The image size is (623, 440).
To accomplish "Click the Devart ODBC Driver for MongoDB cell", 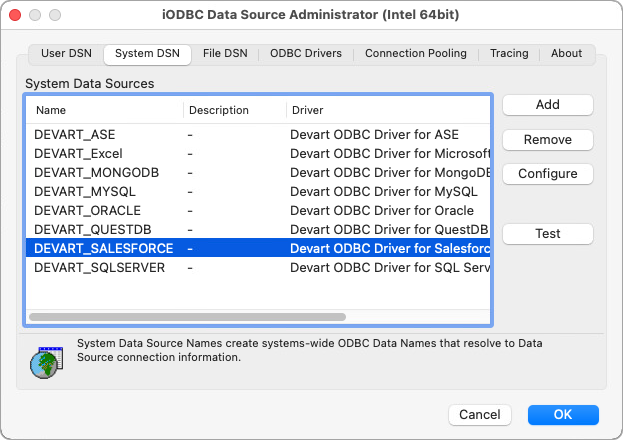I will pos(390,173).
